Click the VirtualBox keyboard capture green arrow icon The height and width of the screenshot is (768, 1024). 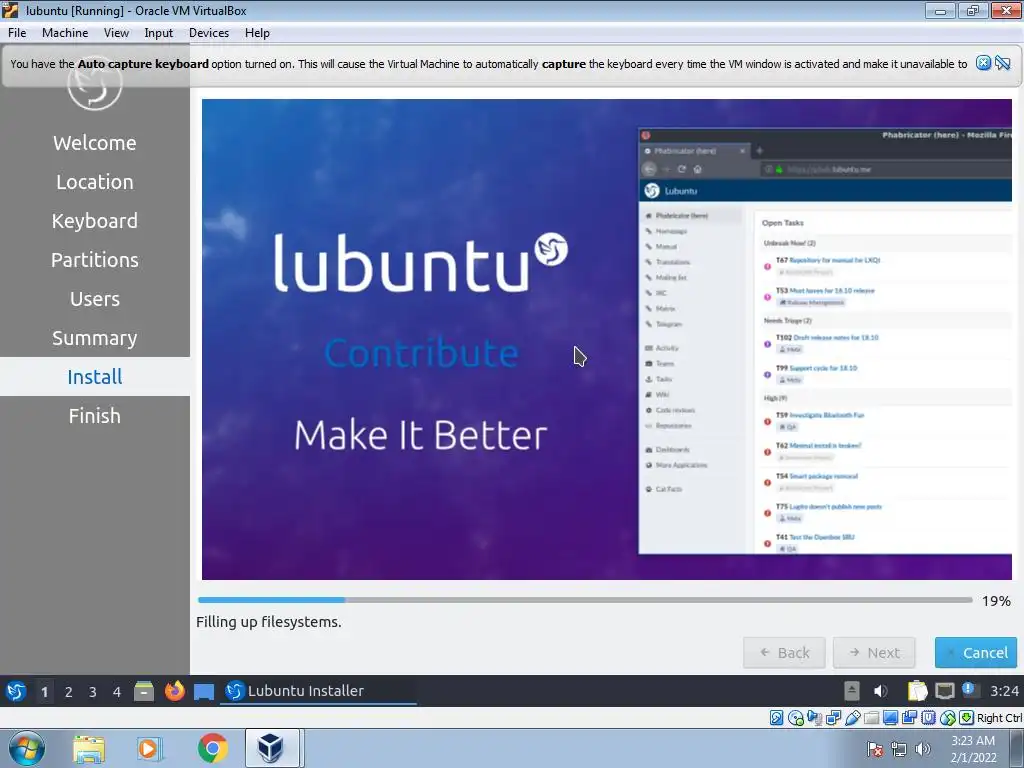pyautogui.click(x=967, y=718)
